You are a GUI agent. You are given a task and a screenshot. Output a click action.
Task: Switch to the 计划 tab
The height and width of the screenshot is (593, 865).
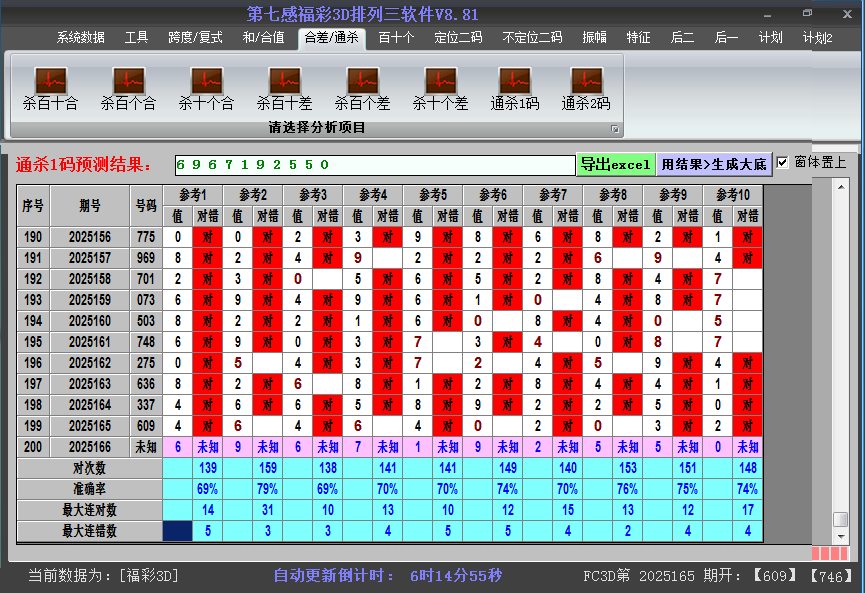771,38
